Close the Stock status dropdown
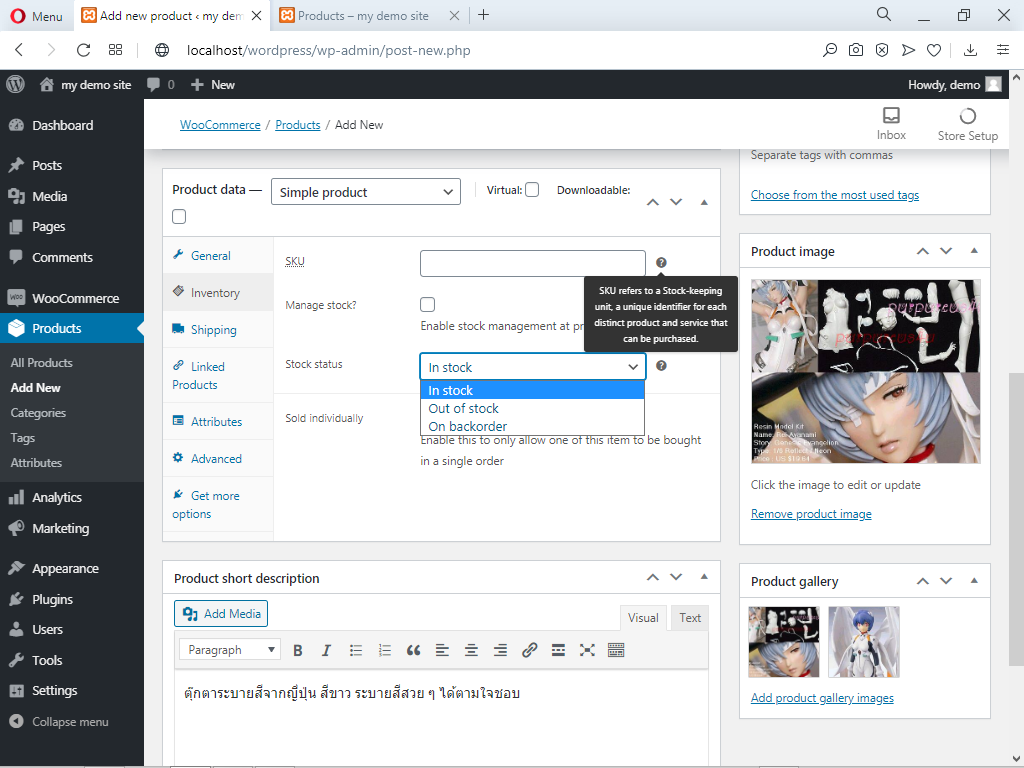 point(533,367)
